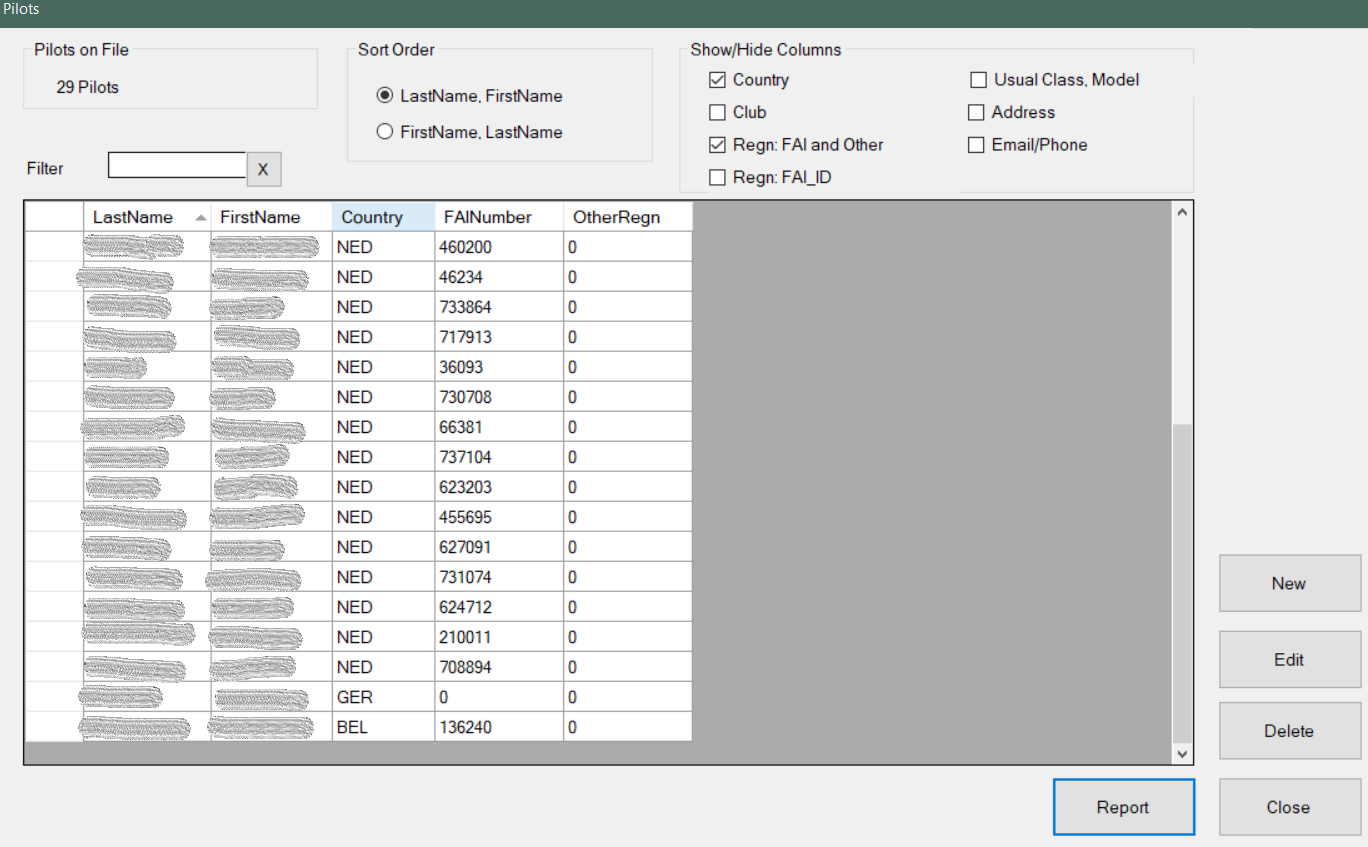The width and height of the screenshot is (1368, 847).
Task: Sort by the OtherRegn column header
Action: [627, 217]
